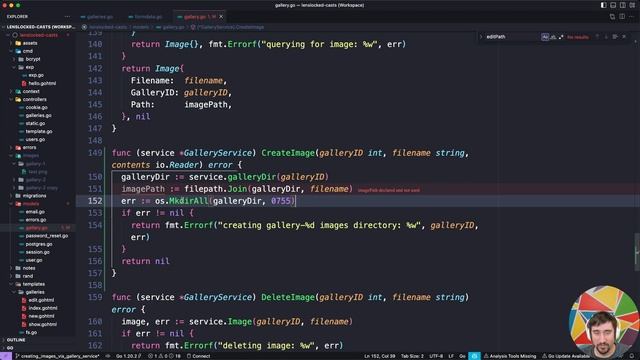This screenshot has height=360, width=640.
Task: Click Go 1.20.2 version in status bar
Action: click(128, 356)
